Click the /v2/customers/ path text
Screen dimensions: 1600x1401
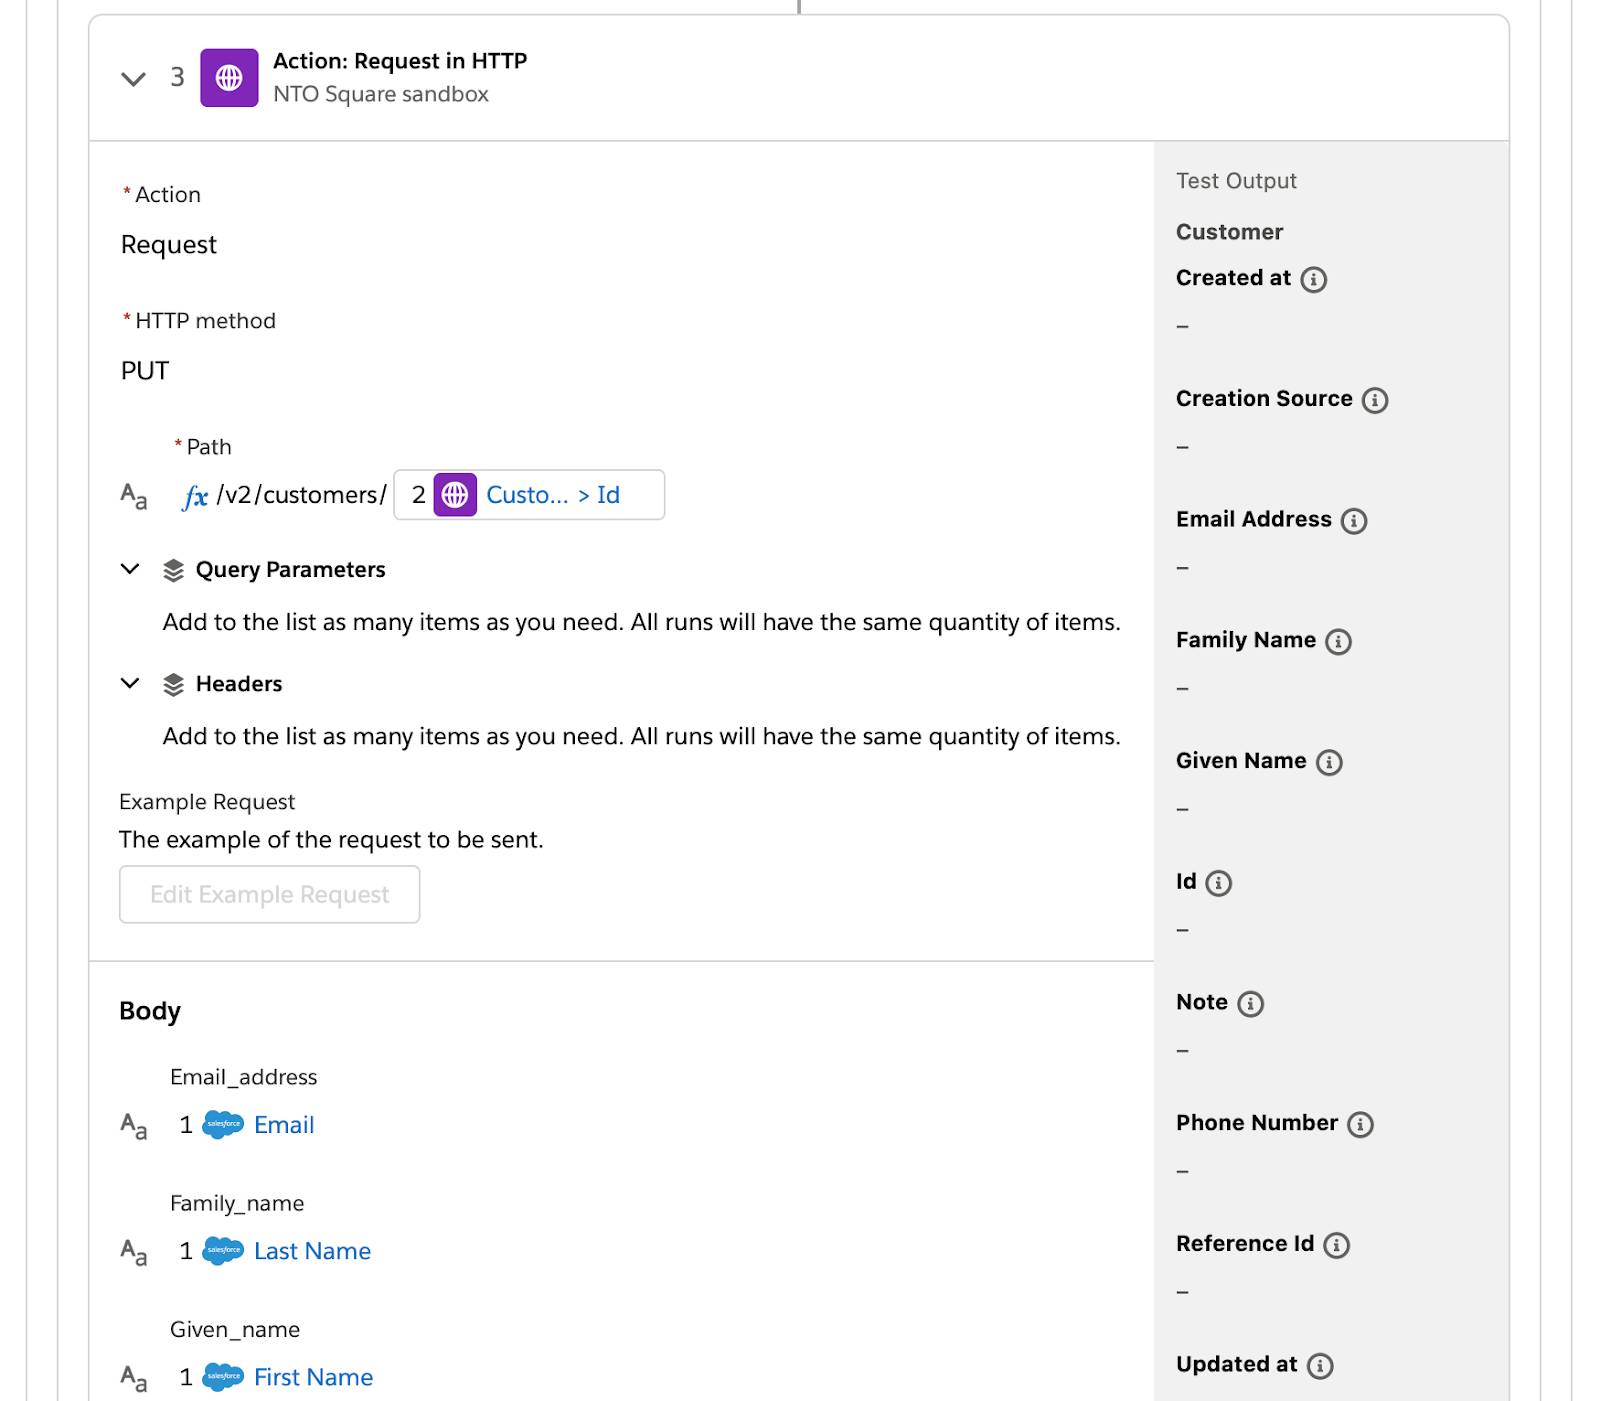click(x=301, y=495)
